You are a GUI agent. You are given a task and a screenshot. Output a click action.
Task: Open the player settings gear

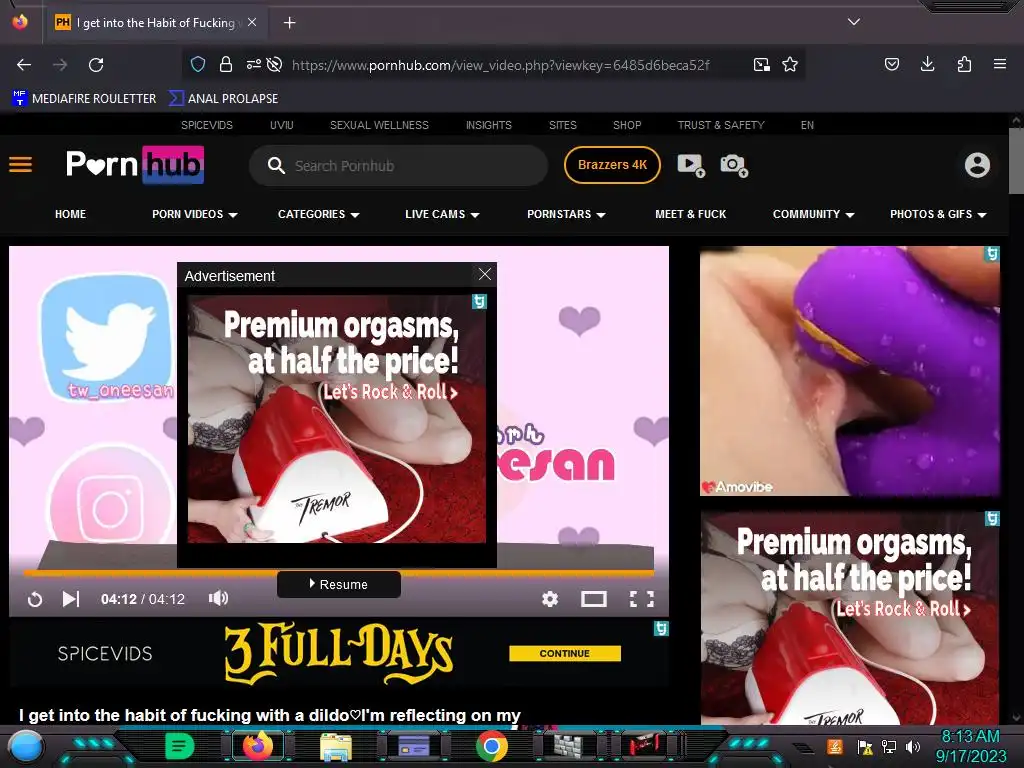(550, 599)
